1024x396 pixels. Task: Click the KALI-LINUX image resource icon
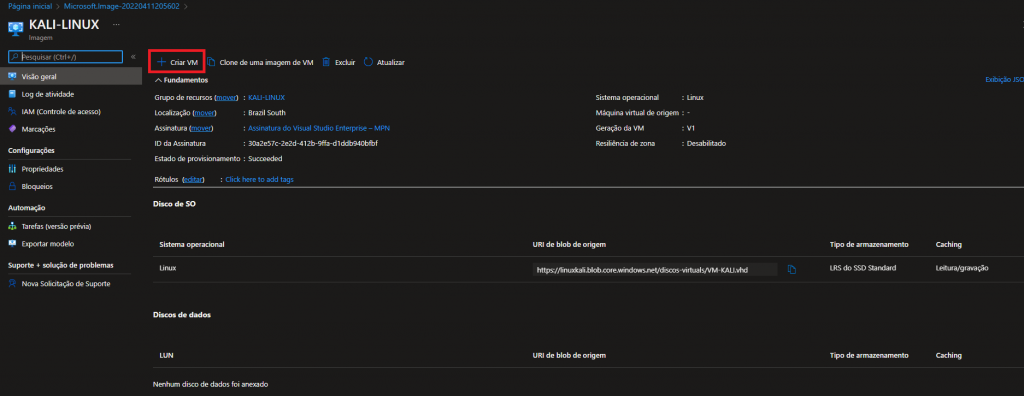point(16,29)
